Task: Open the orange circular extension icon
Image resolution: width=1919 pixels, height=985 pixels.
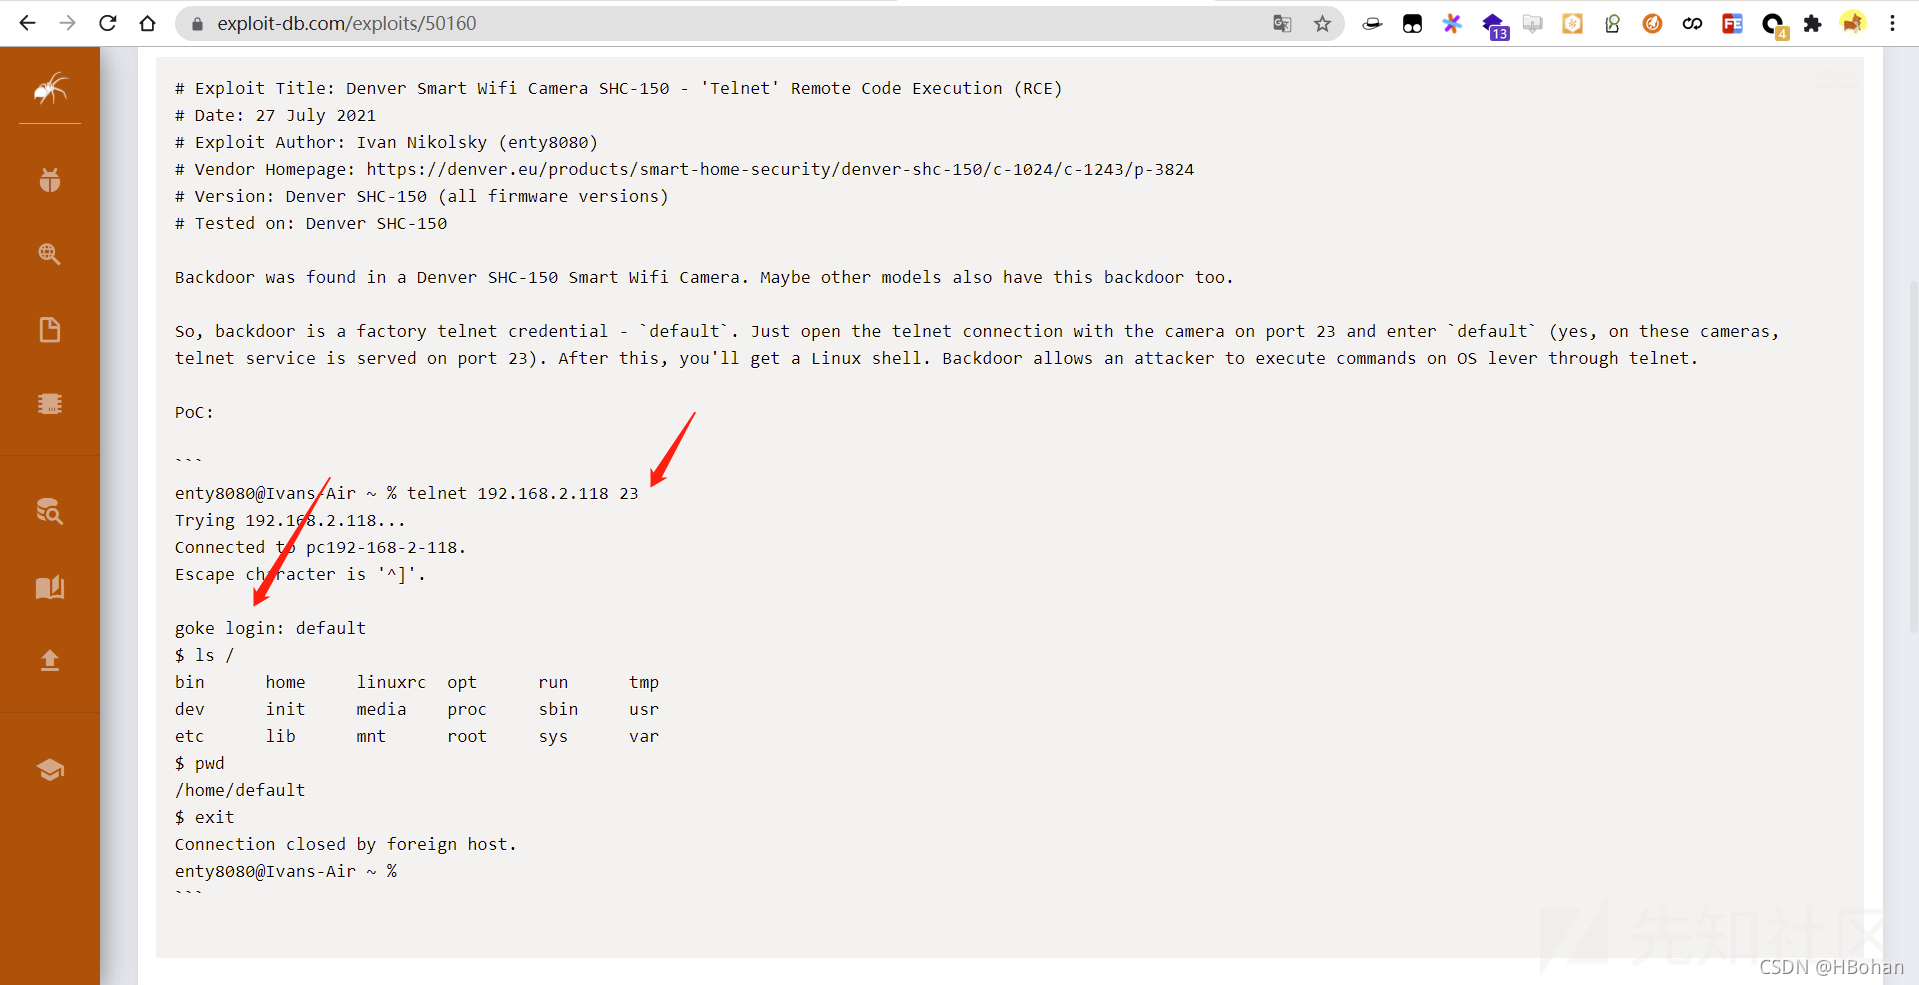Action: (1652, 23)
